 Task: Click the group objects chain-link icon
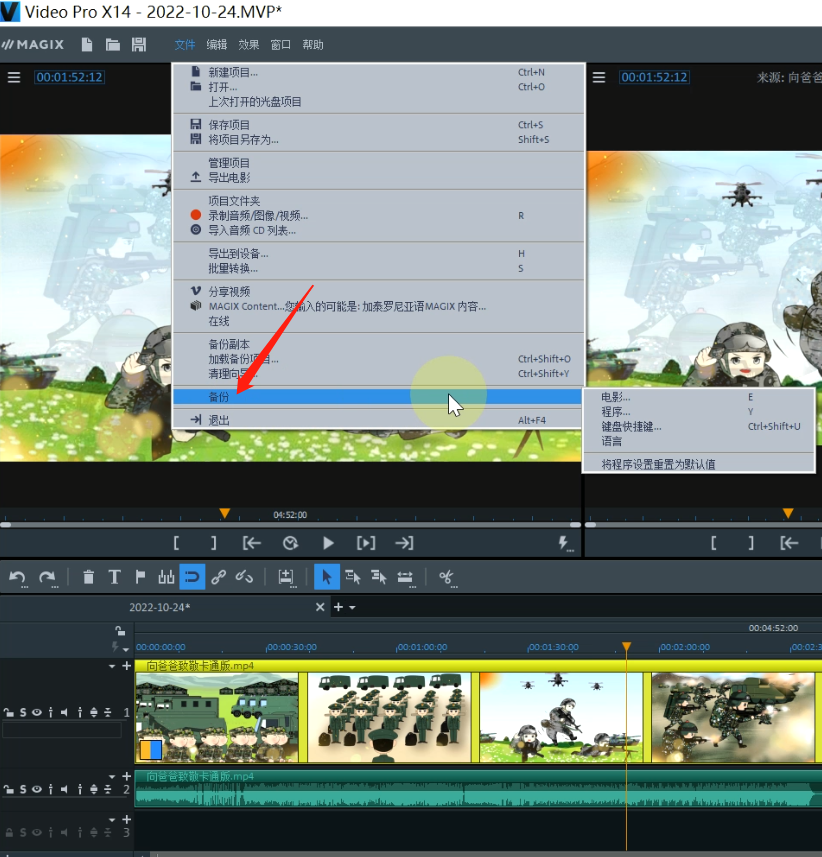(219, 577)
